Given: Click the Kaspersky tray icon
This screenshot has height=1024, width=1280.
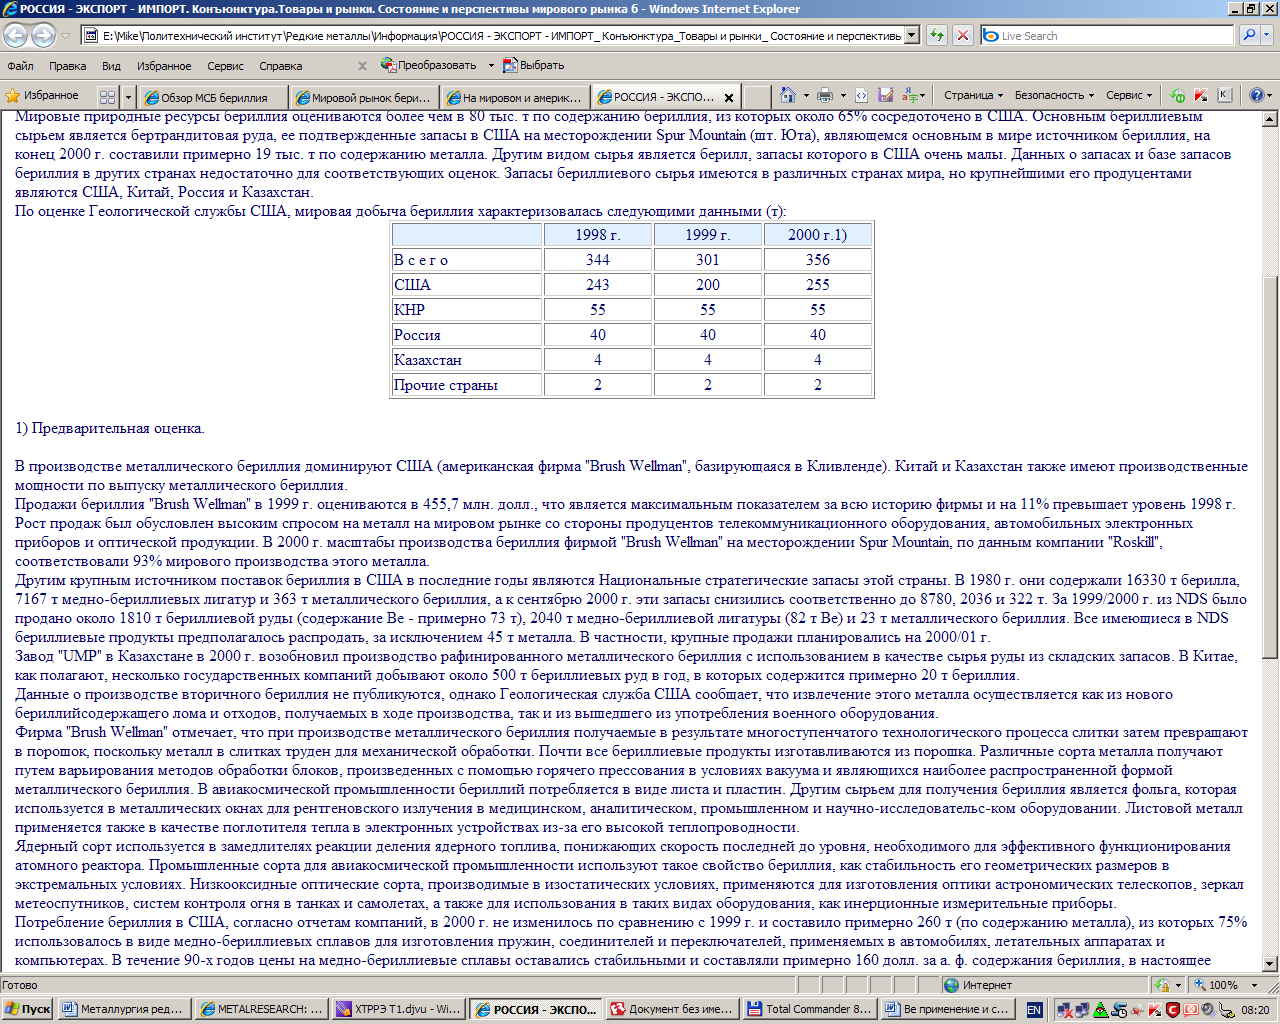Looking at the screenshot, I should [x=1156, y=1010].
